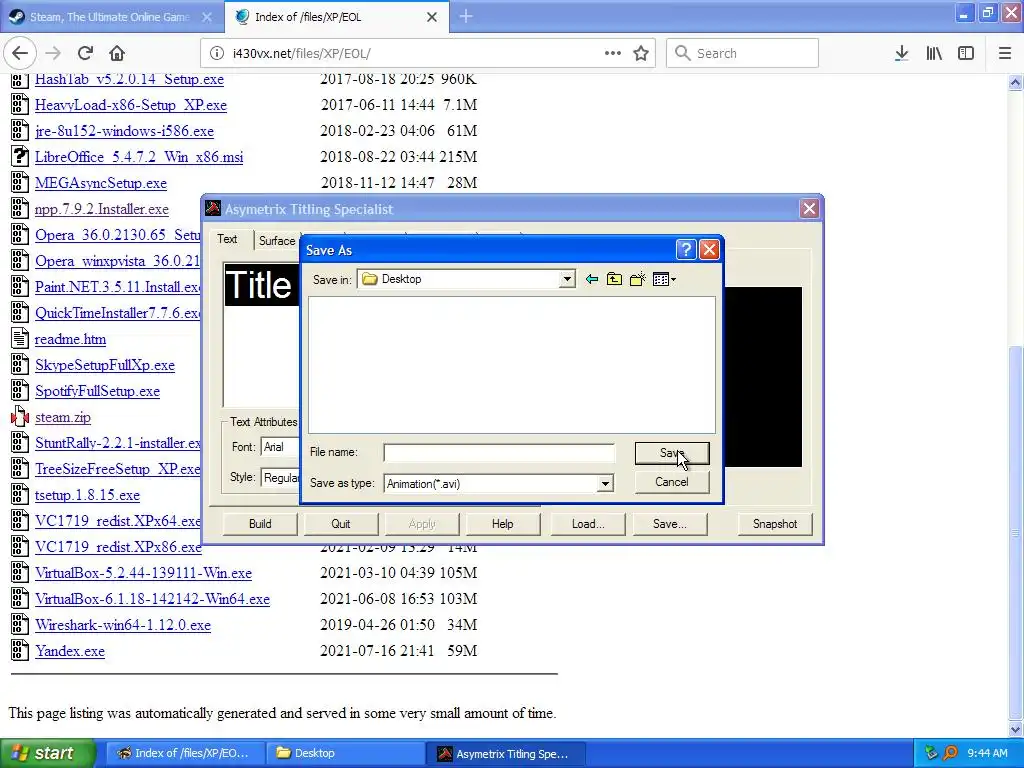1024x768 pixels.
Task: Click the Save... button in Titling Specialist
Action: click(x=669, y=524)
